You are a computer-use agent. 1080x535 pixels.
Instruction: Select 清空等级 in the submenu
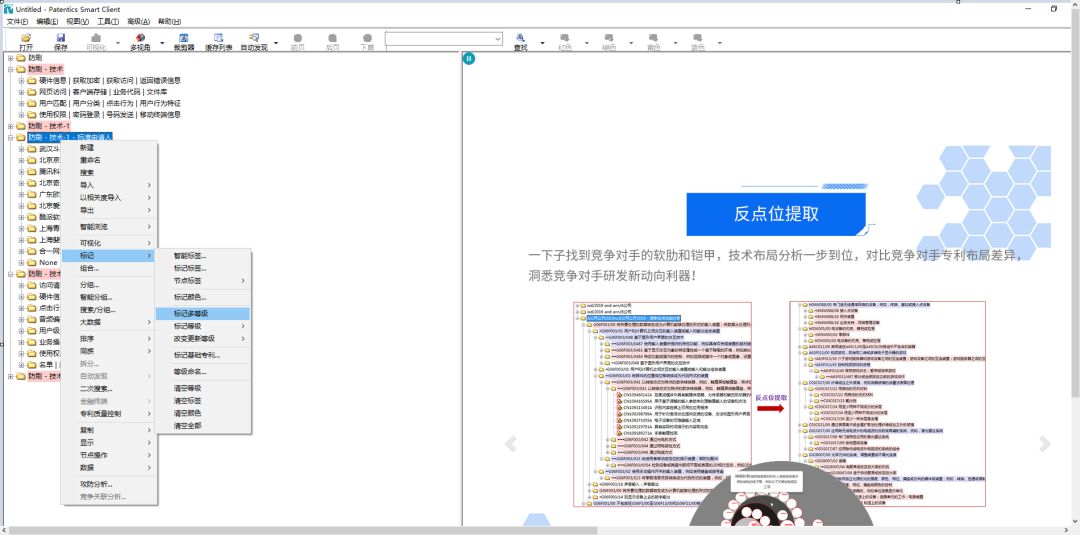[x=202, y=388]
